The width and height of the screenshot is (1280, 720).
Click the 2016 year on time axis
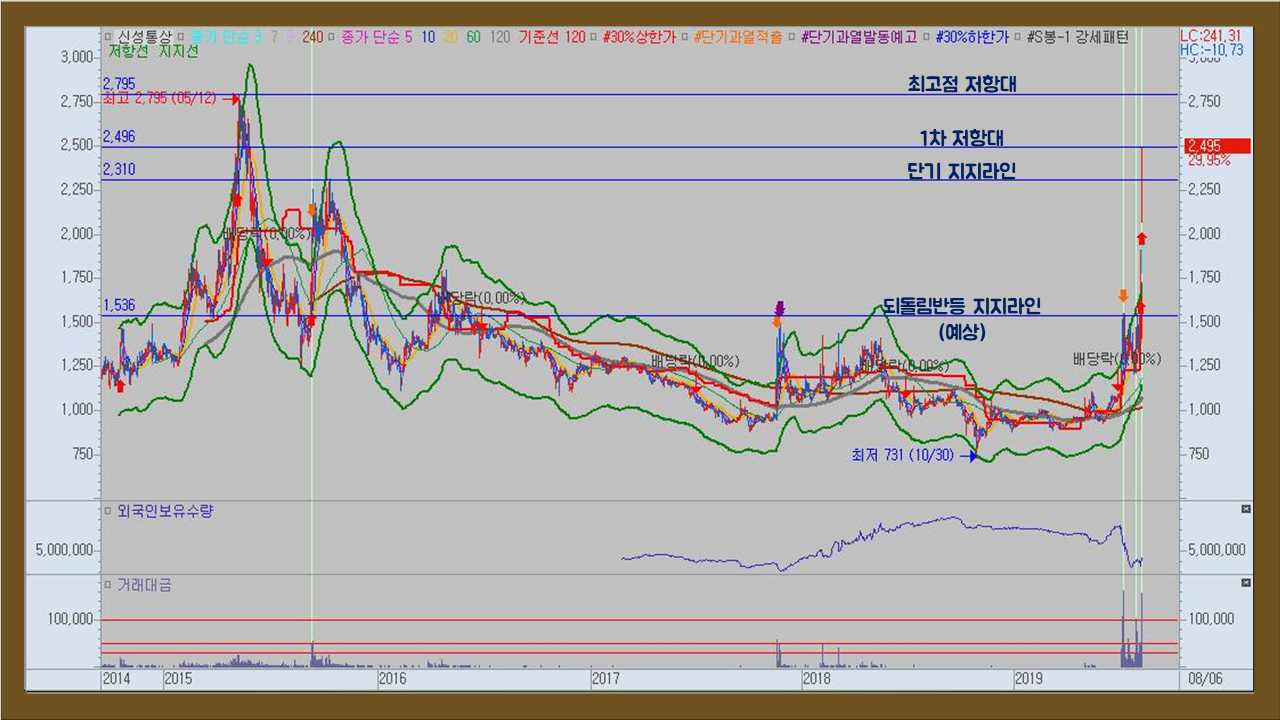393,678
